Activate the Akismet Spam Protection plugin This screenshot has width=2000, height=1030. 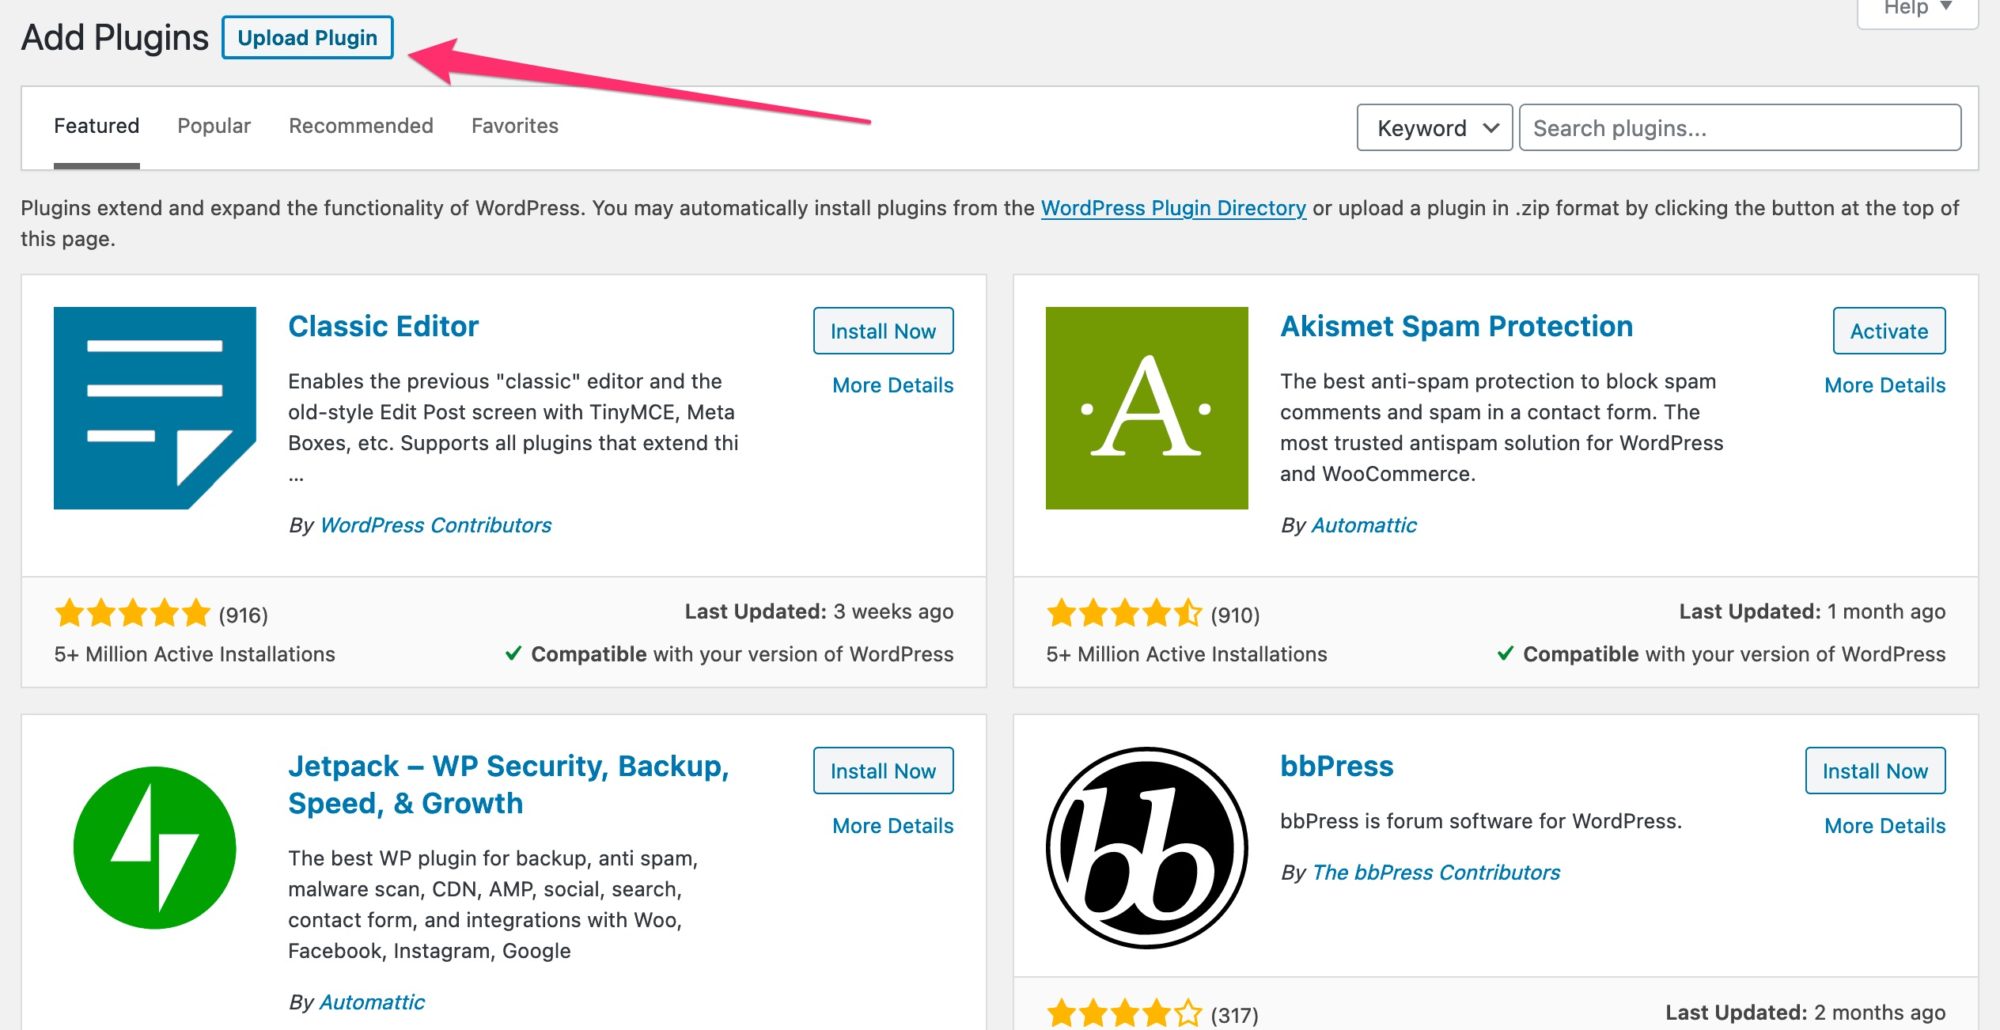(1889, 331)
